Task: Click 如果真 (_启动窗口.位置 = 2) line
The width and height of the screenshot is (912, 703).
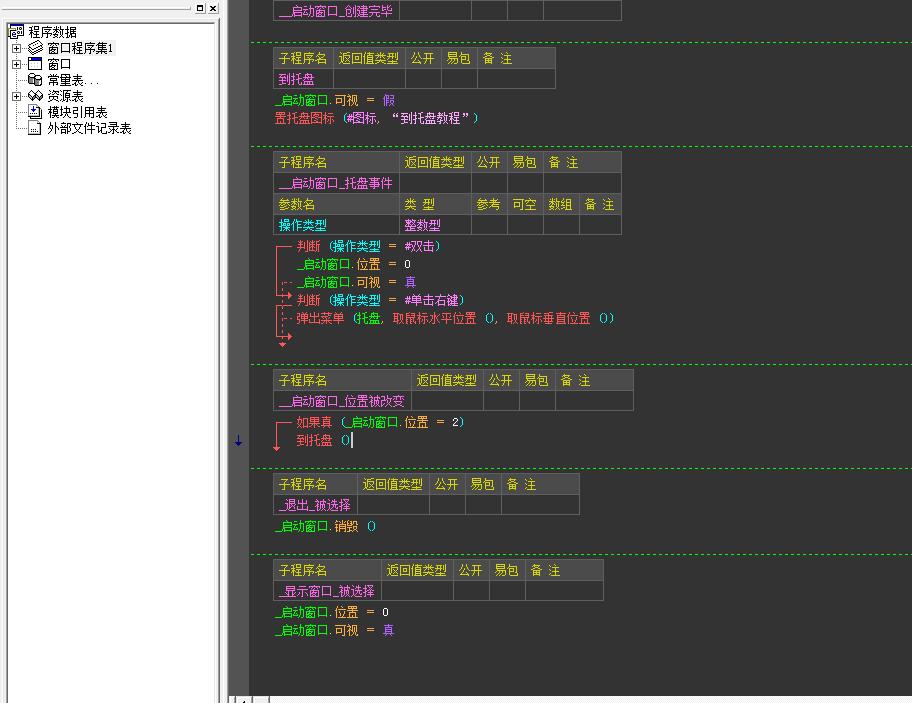Action: coord(380,422)
